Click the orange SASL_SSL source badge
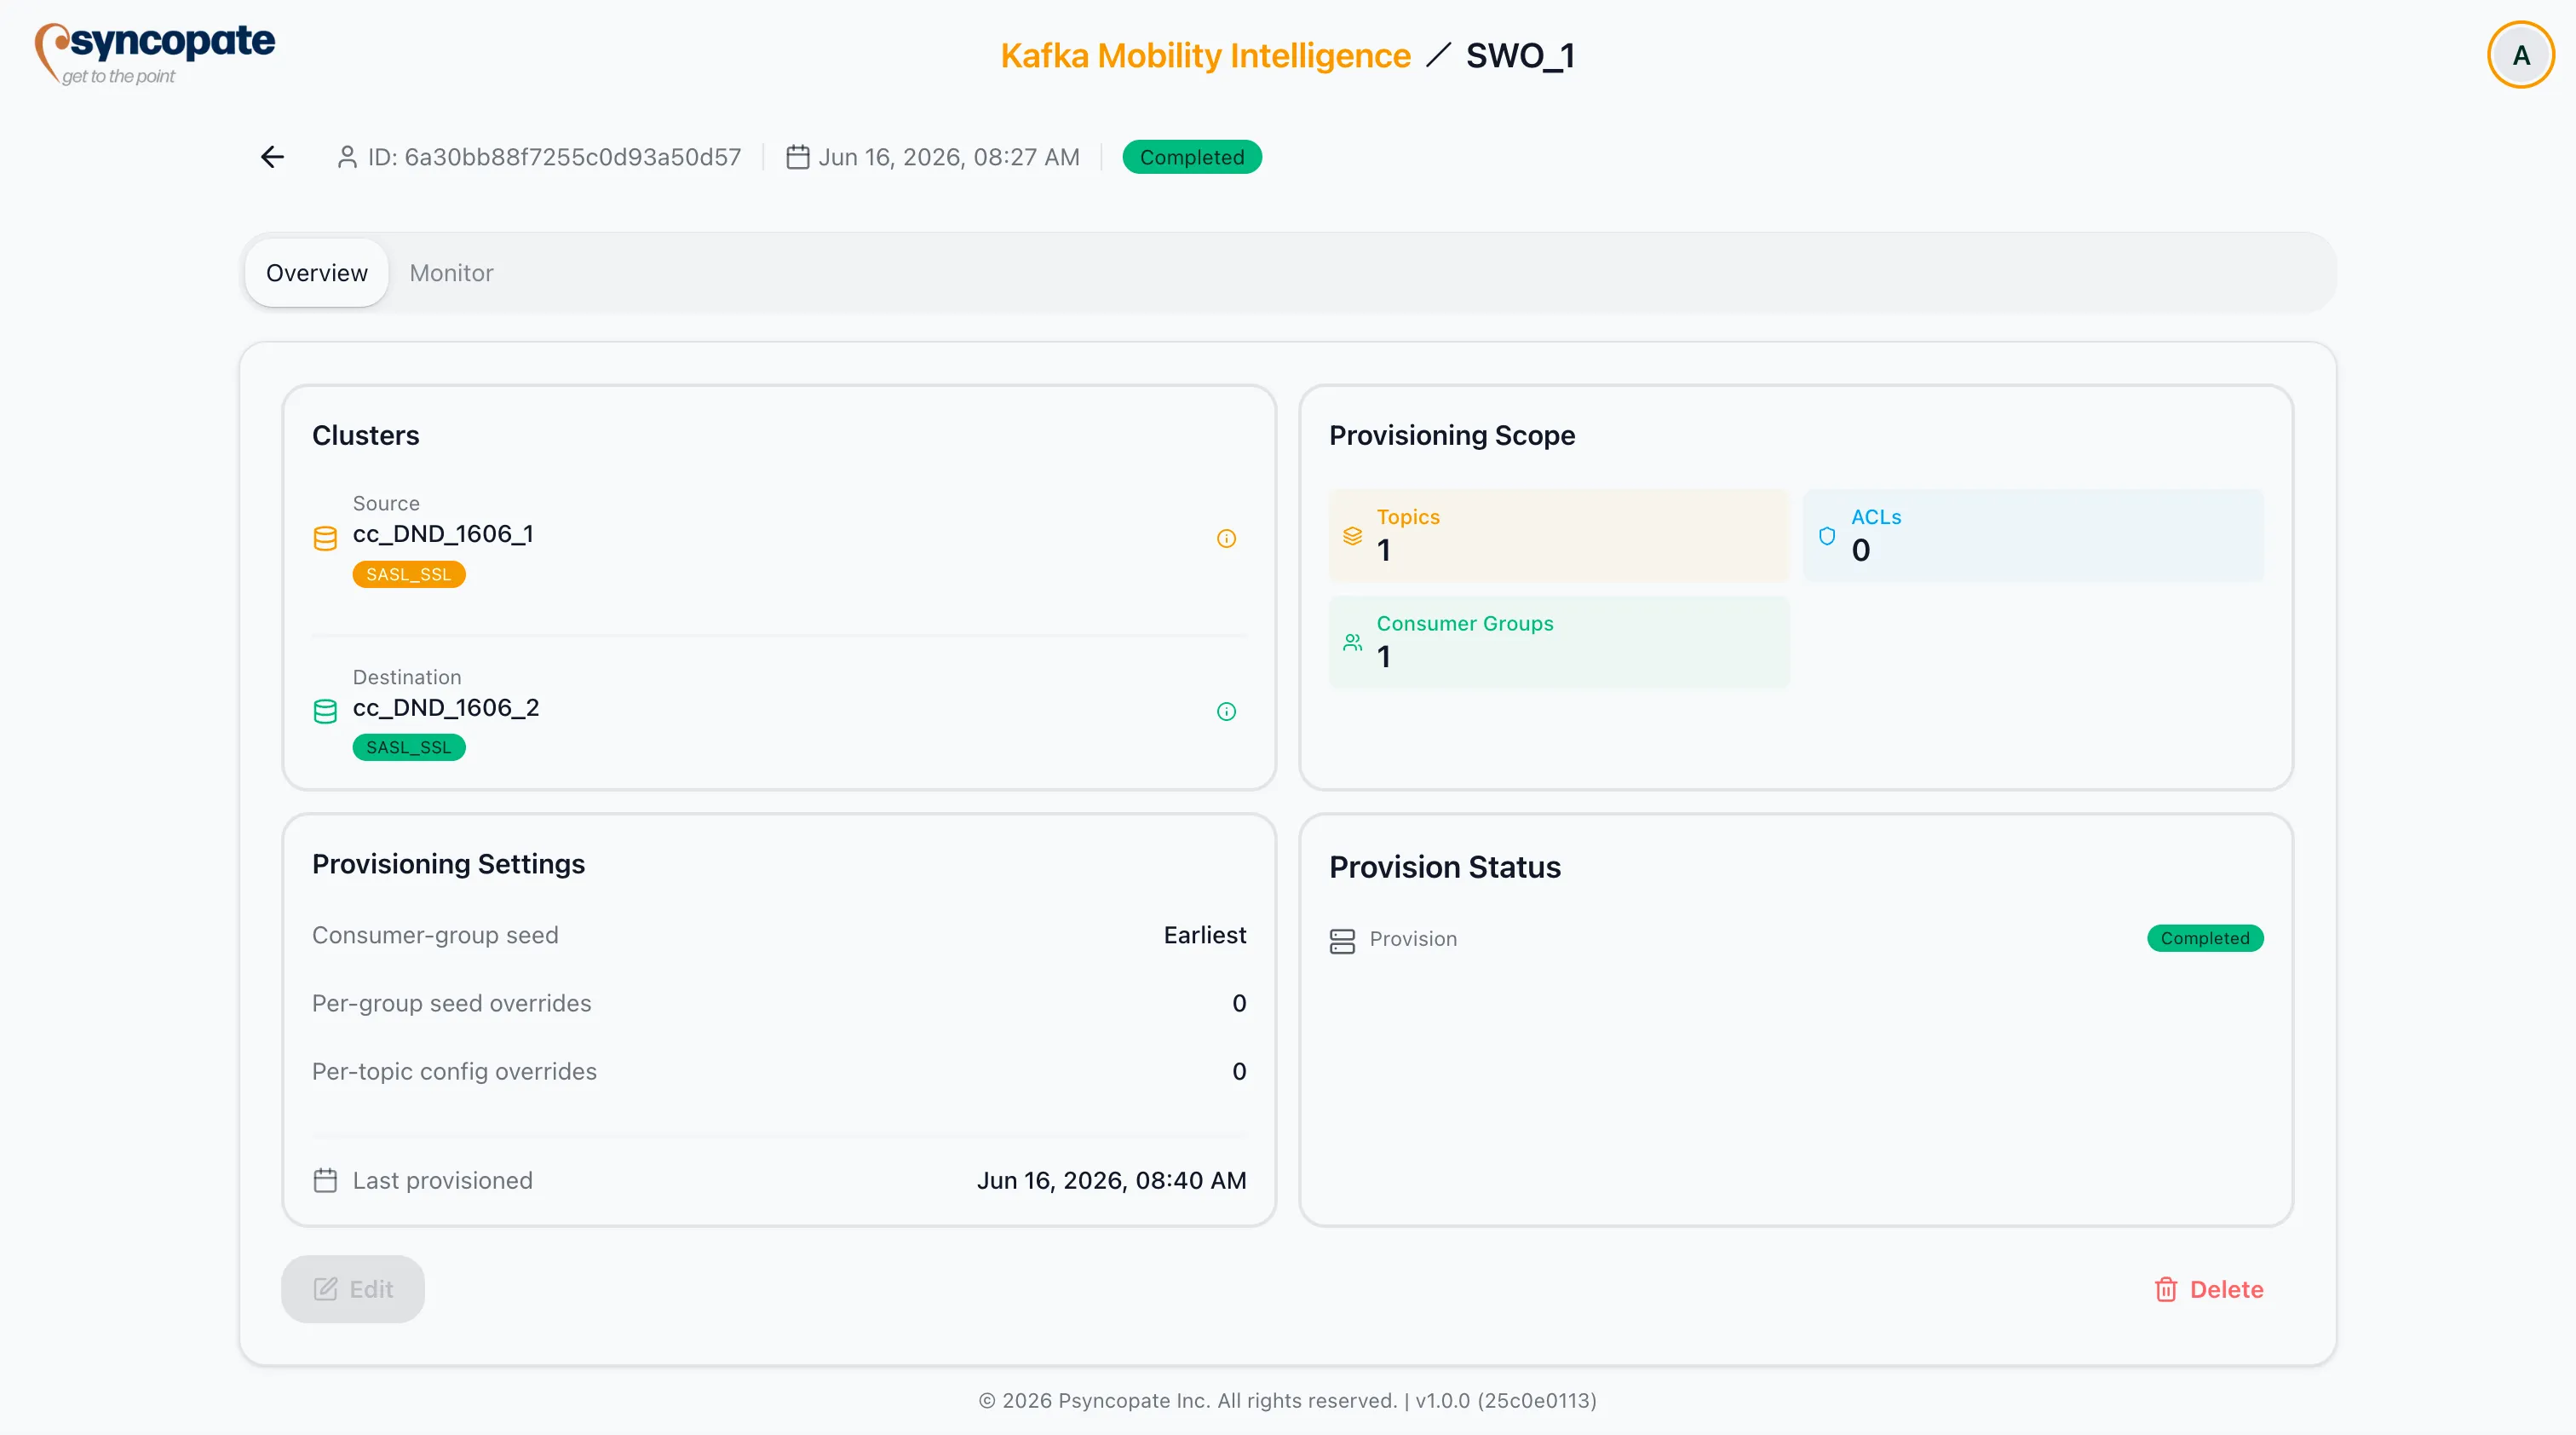The height and width of the screenshot is (1435, 2576). (408, 575)
